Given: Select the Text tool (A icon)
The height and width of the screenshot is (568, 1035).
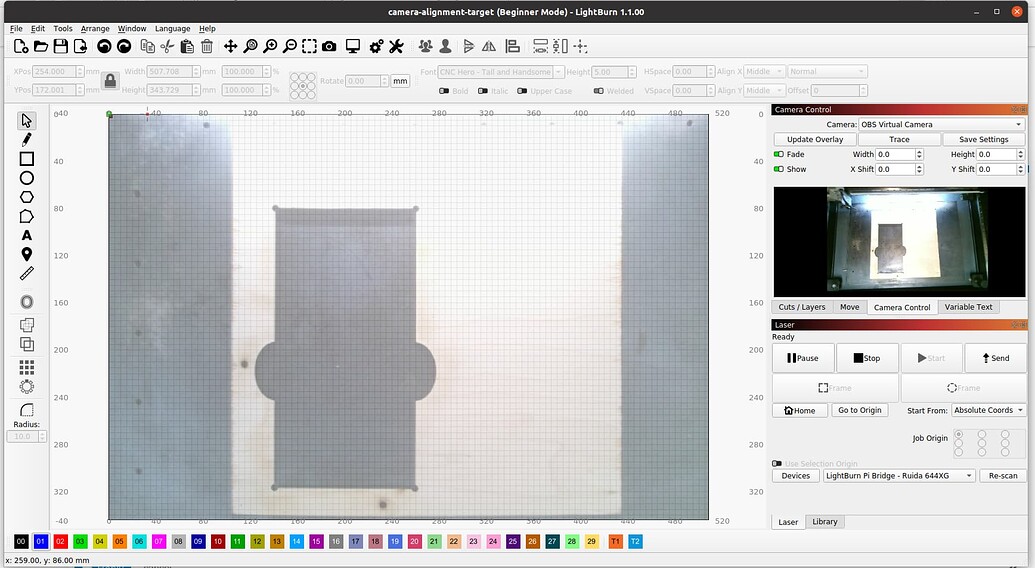Looking at the screenshot, I should tap(26, 236).
